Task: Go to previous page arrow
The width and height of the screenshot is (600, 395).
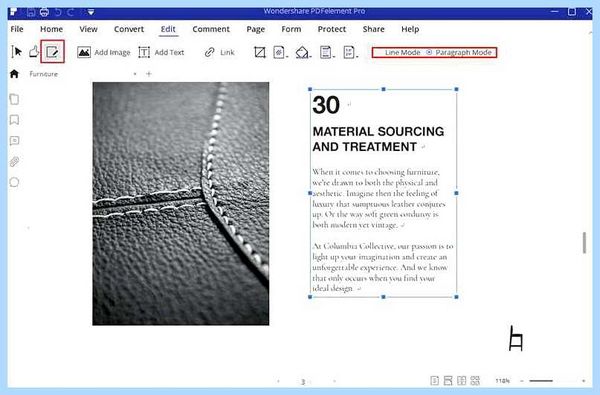Action: pyautogui.click(x=278, y=381)
